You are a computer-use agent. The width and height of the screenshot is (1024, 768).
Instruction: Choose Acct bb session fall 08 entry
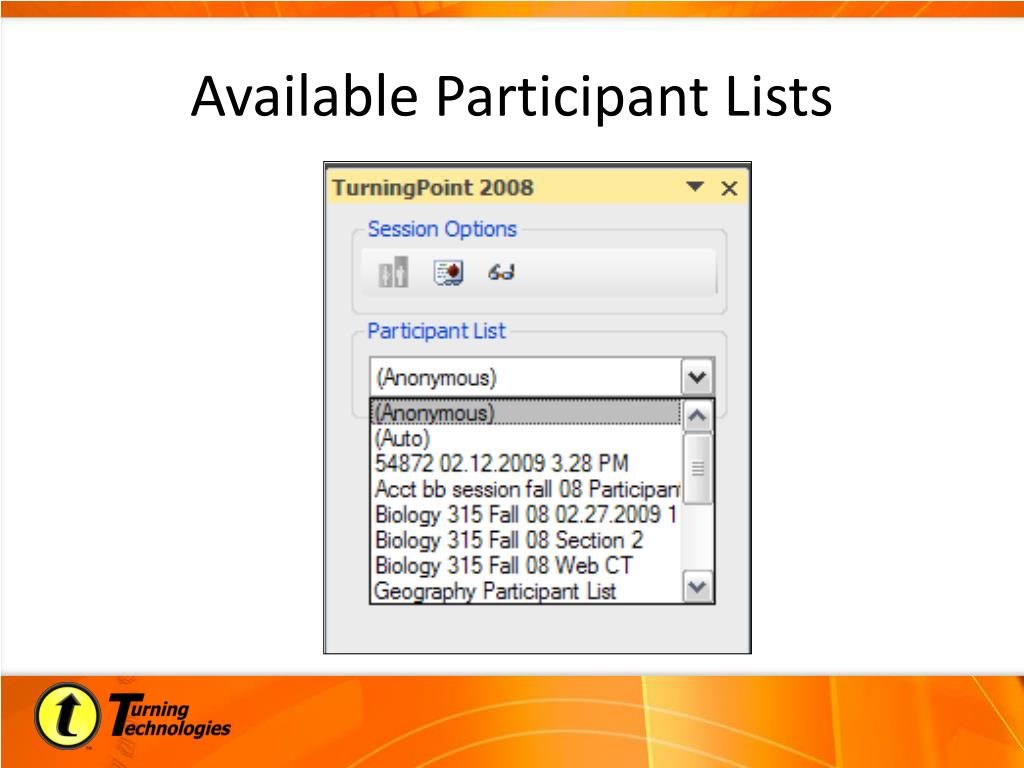pos(526,488)
